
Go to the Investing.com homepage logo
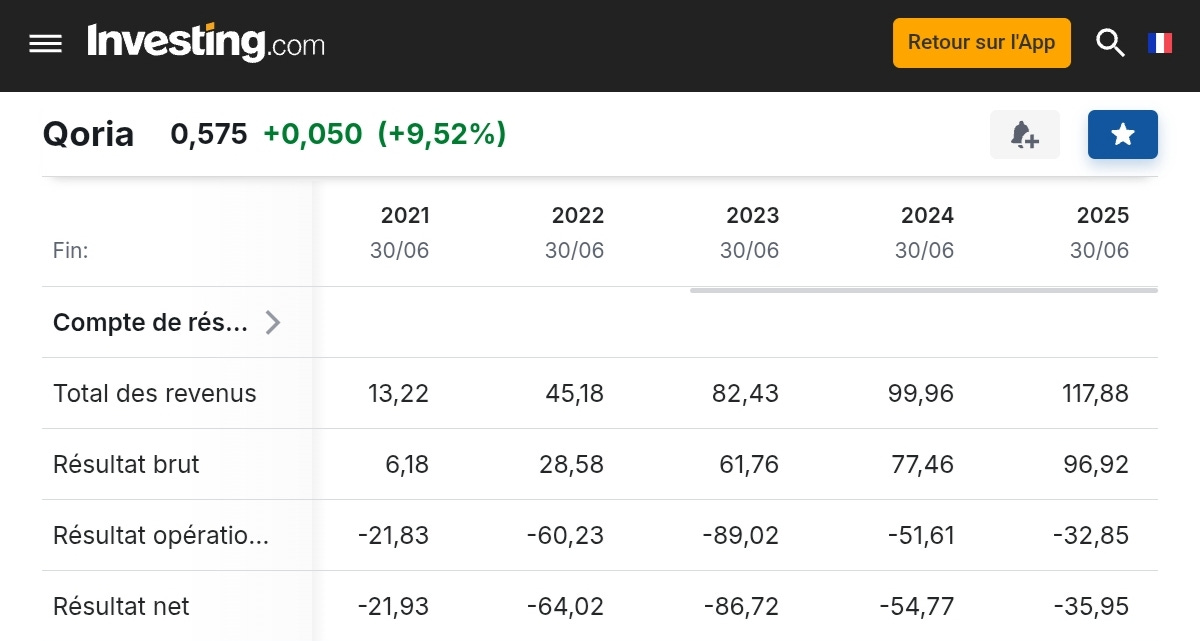[206, 43]
